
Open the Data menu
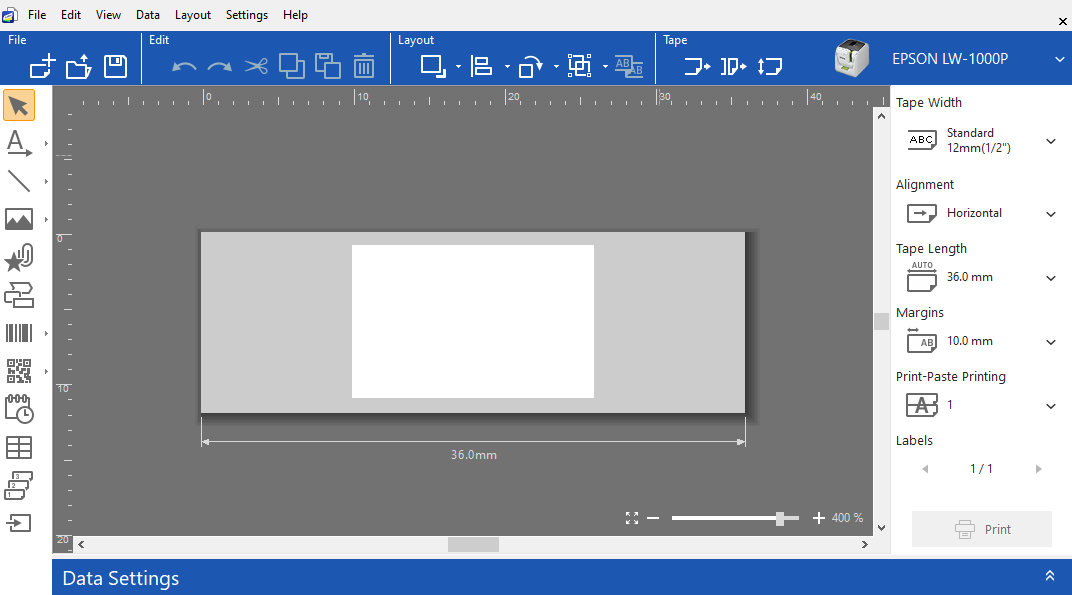pos(148,15)
